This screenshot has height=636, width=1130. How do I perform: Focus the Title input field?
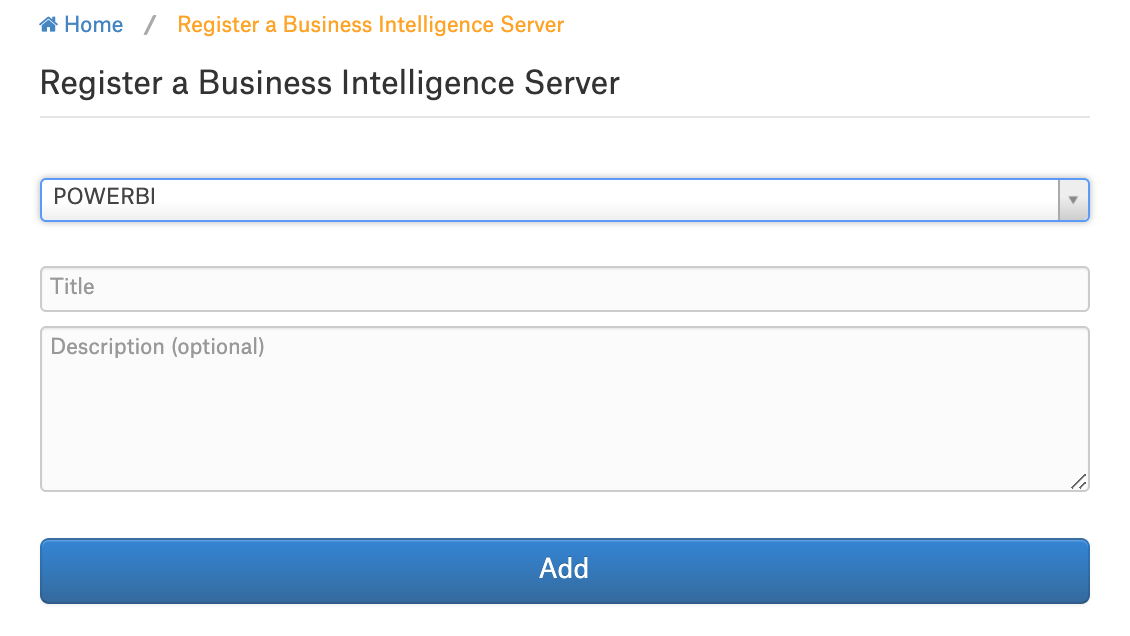point(564,289)
